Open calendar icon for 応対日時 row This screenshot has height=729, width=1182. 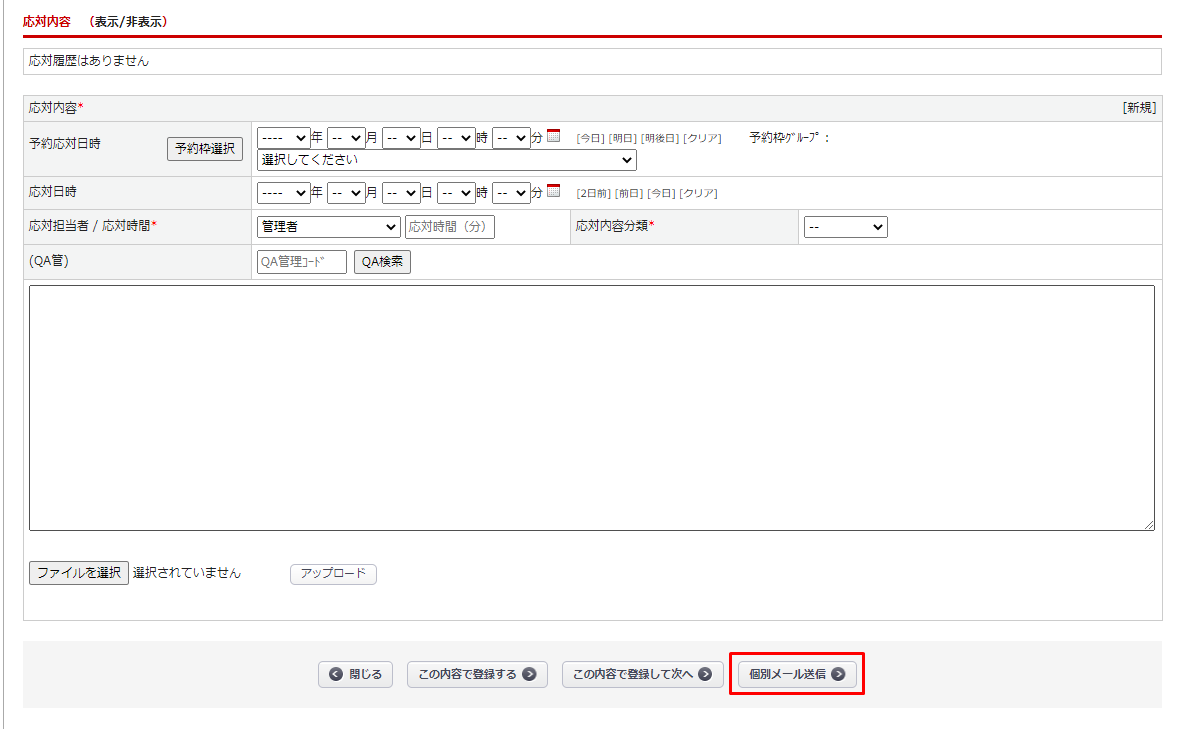(x=554, y=192)
